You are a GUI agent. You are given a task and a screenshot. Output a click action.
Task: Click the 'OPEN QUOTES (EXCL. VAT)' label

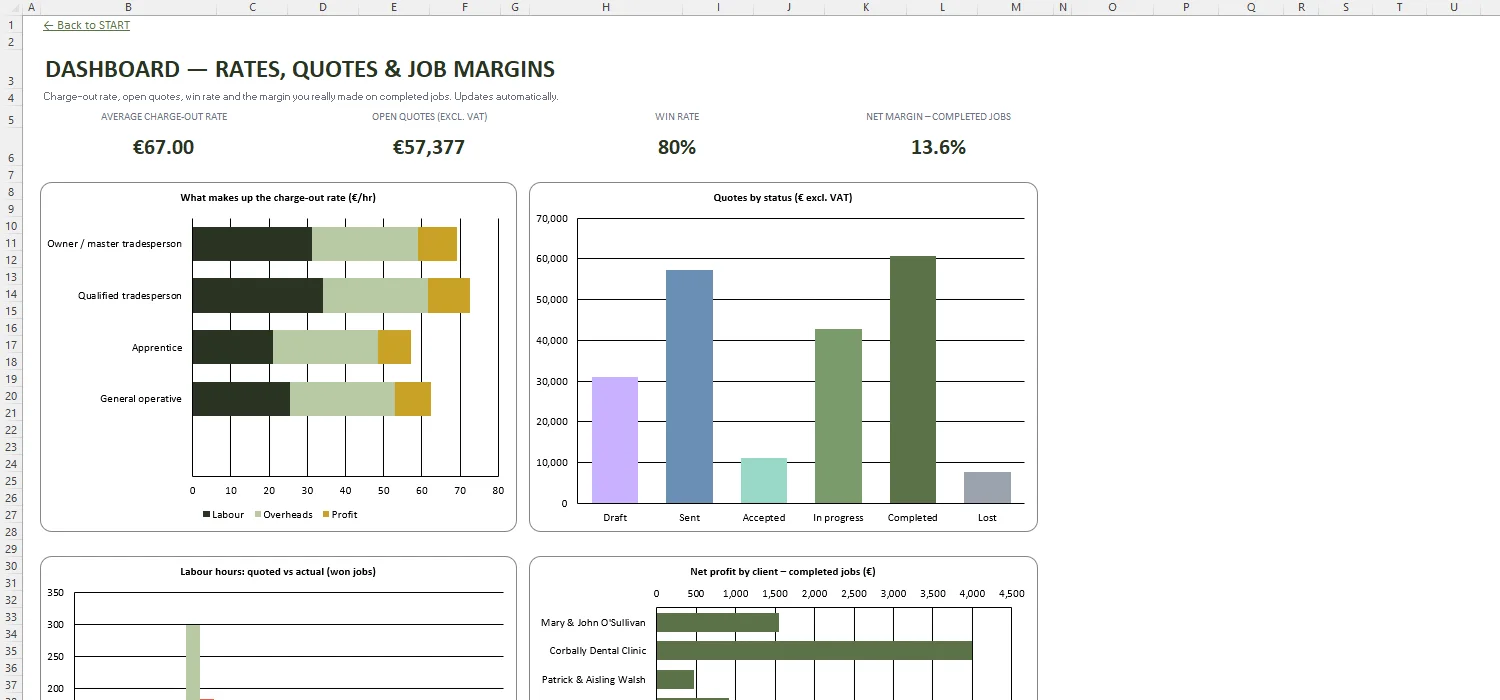point(429,117)
